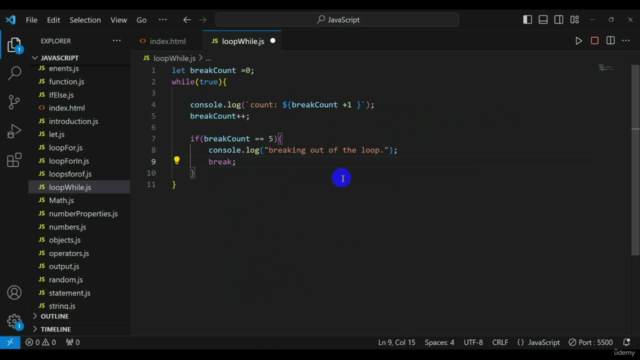The image size is (640, 360).
Task: Close the unsaved loopWhile.js tab dot
Action: [x=273, y=41]
